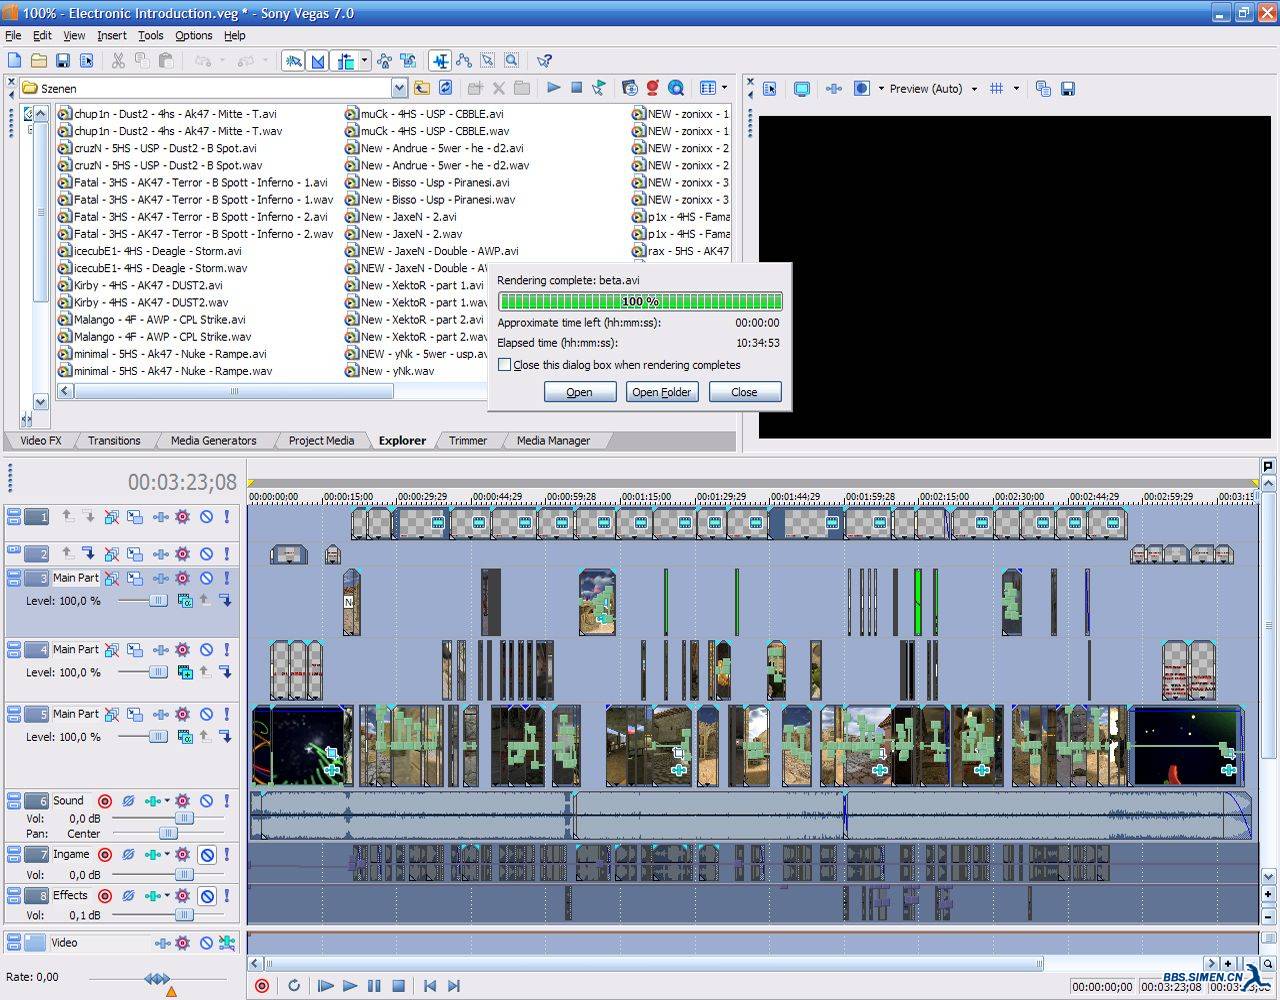Pause timeline playback
Viewport: 1280px width, 1000px height.
click(x=374, y=985)
